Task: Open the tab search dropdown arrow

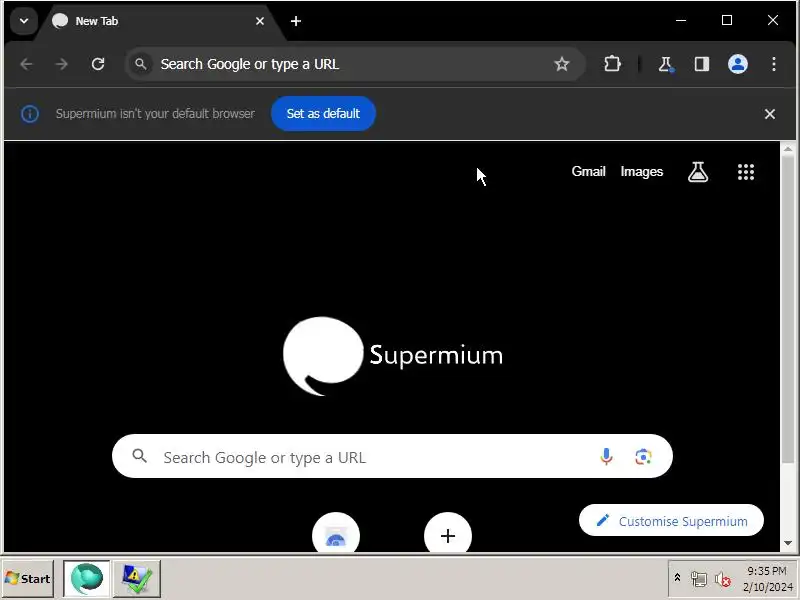Action: pos(23,21)
